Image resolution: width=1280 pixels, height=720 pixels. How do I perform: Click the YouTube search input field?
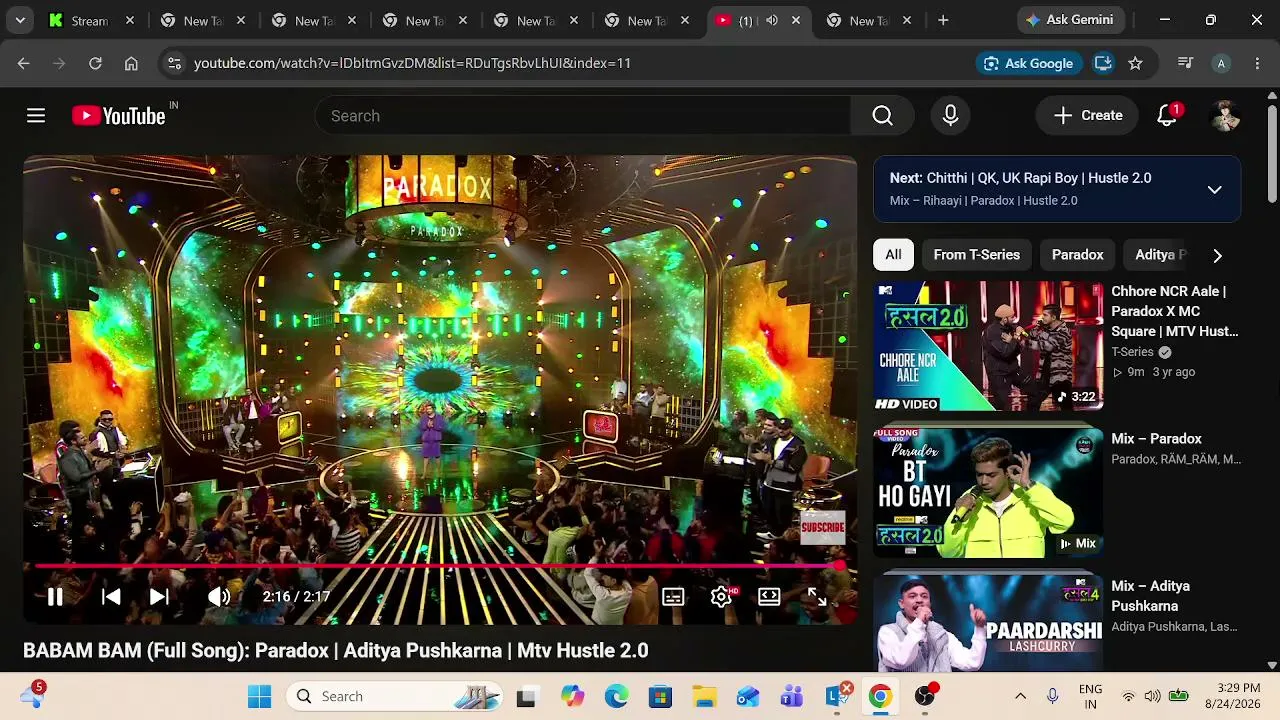(583, 116)
